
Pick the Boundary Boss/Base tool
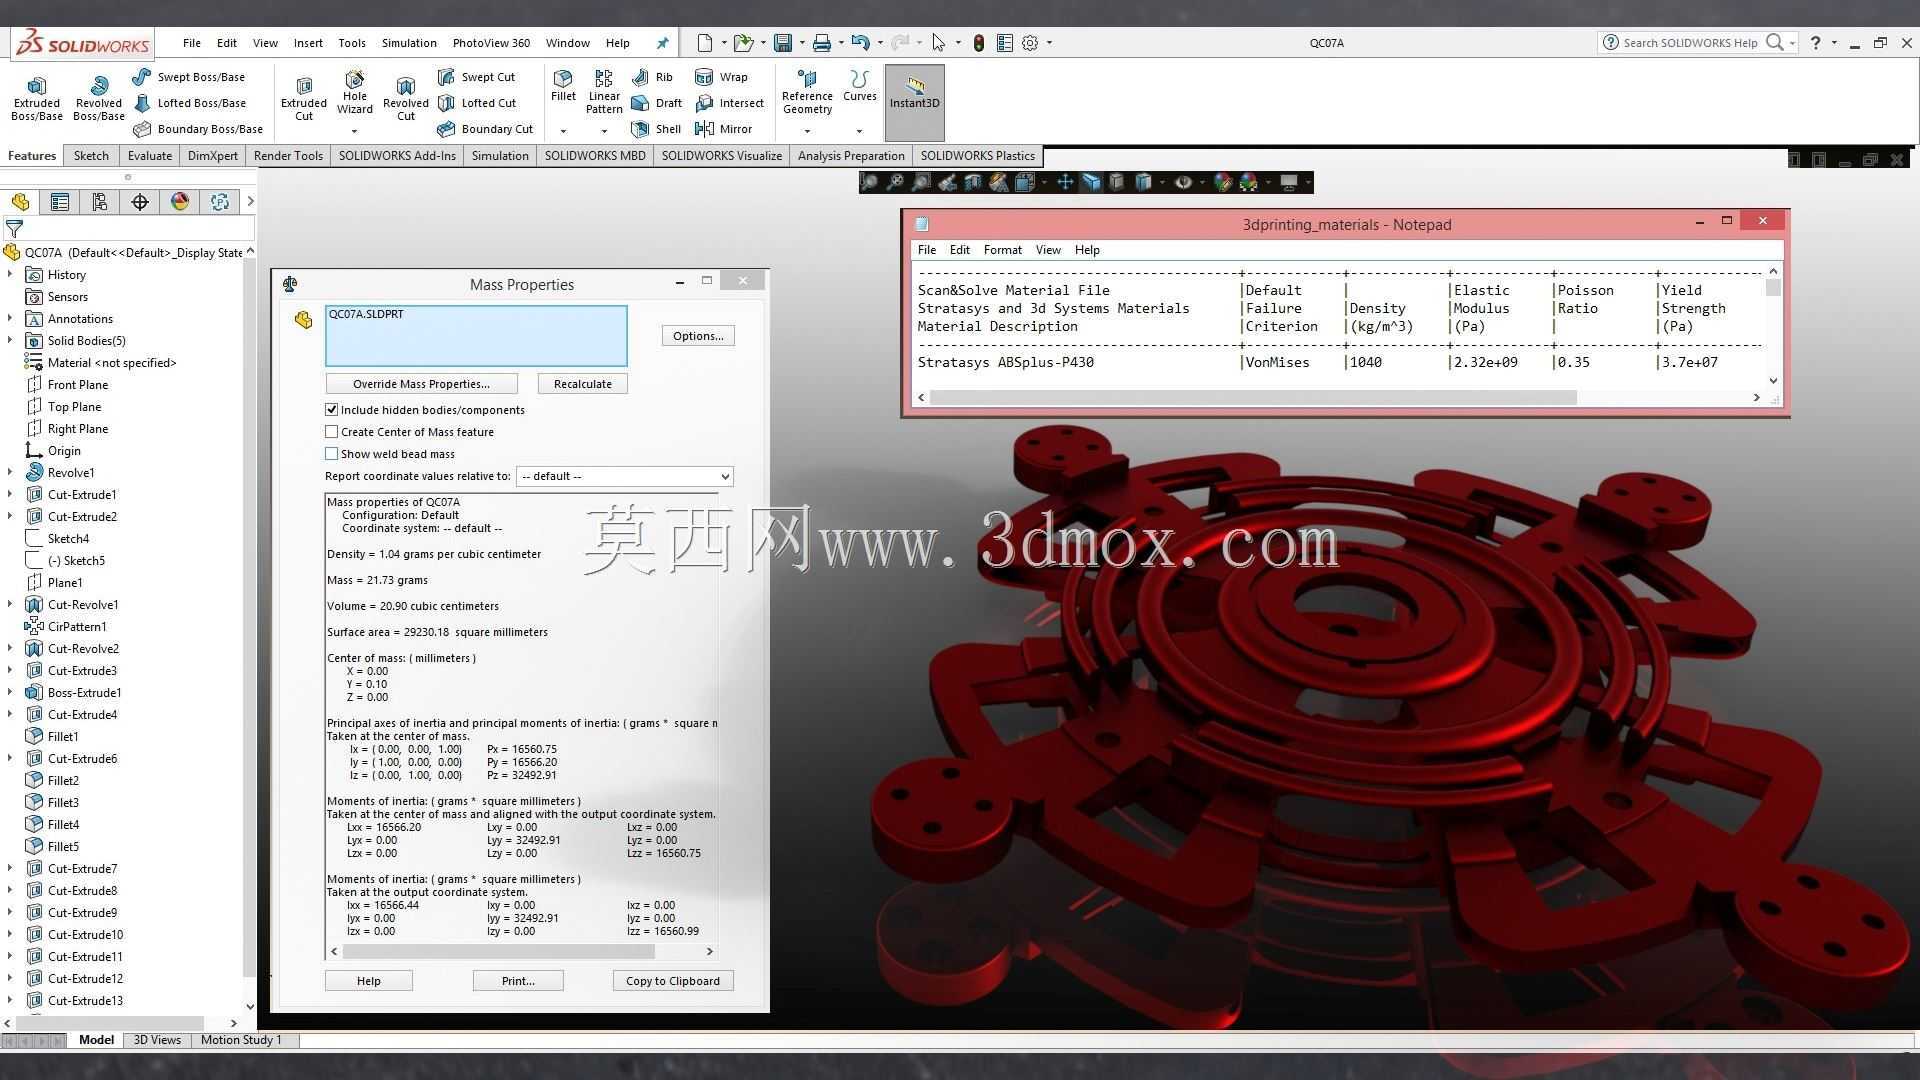pos(198,129)
